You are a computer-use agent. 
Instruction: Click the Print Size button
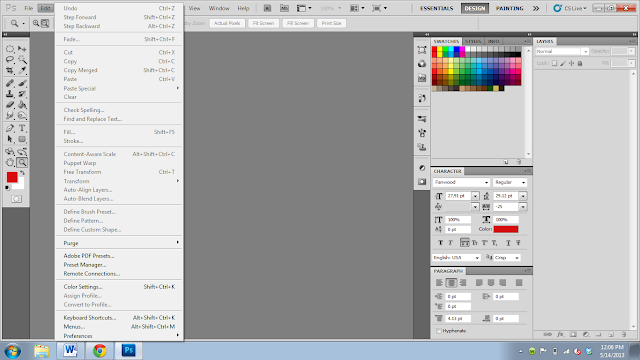[x=331, y=23]
